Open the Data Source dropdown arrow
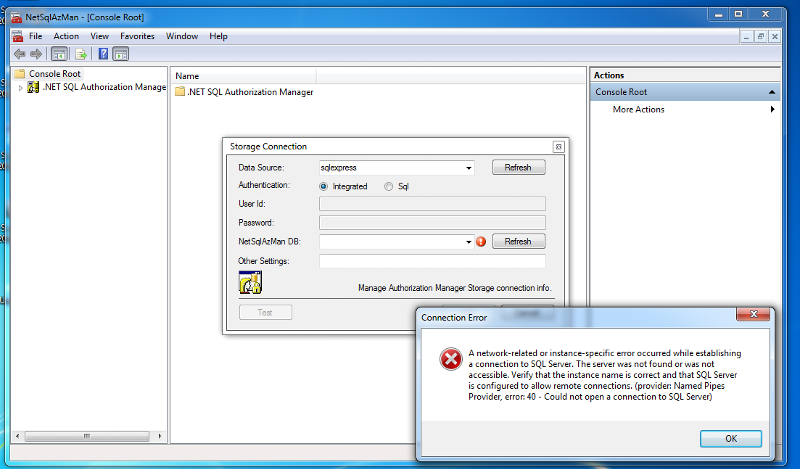This screenshot has width=800, height=469. coord(468,168)
